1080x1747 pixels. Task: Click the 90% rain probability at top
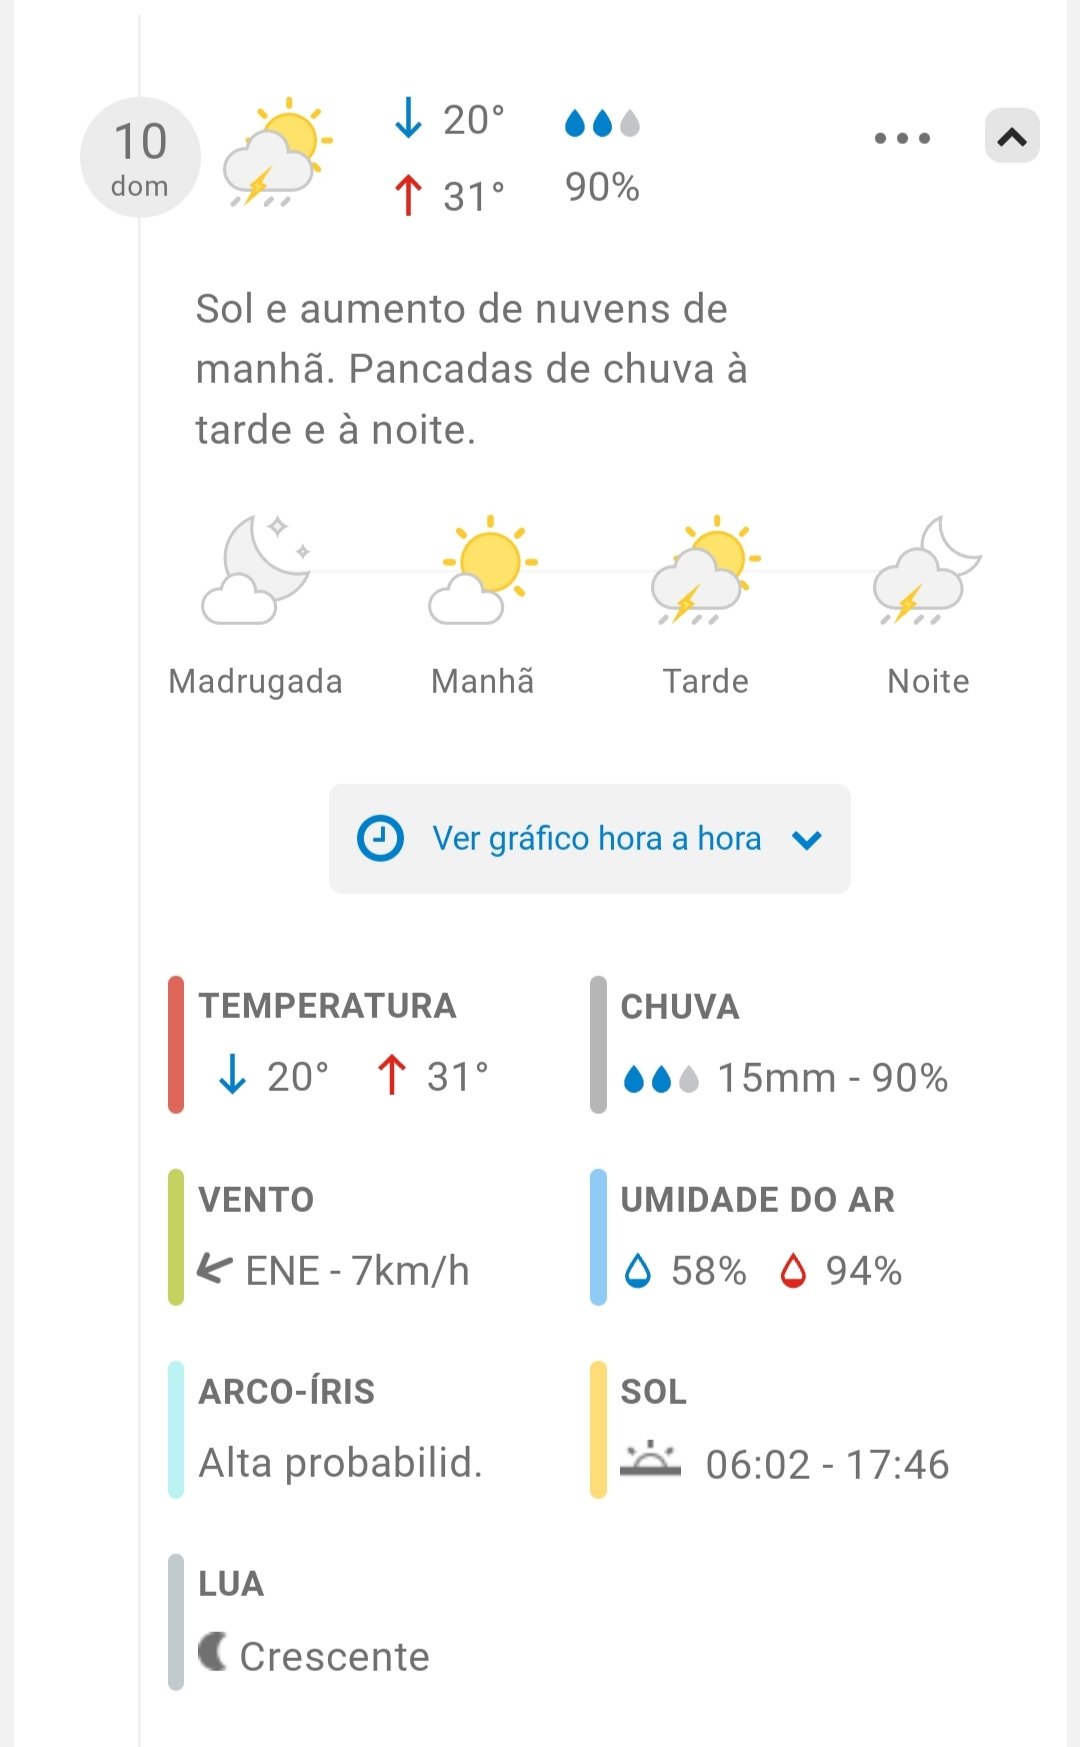pyautogui.click(x=602, y=187)
